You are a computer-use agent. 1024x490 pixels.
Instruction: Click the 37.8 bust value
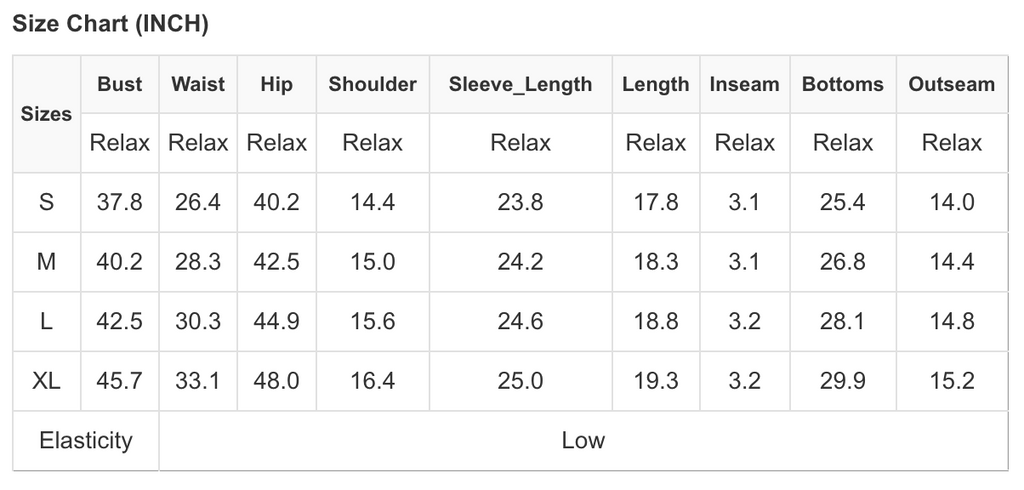(120, 202)
